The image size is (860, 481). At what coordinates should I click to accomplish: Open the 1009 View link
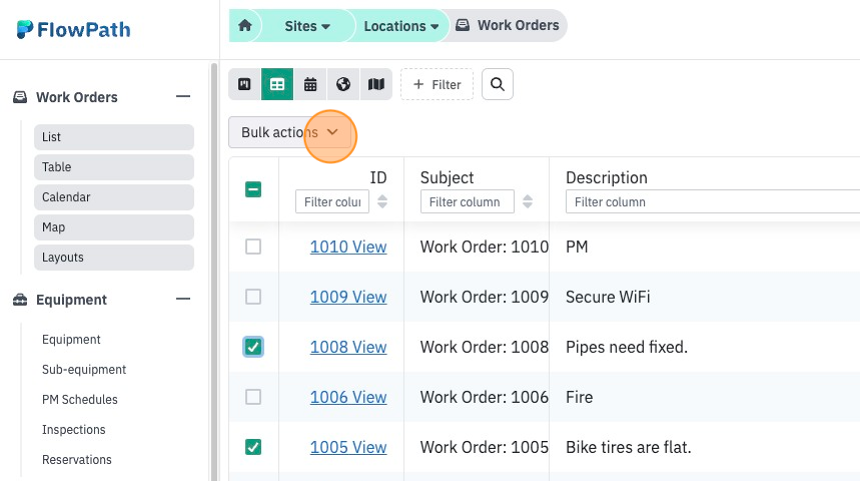pos(348,297)
